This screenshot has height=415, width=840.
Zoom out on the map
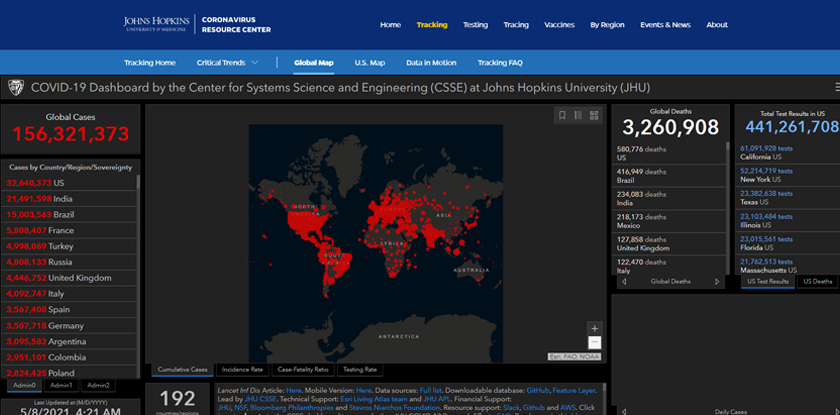click(x=595, y=342)
